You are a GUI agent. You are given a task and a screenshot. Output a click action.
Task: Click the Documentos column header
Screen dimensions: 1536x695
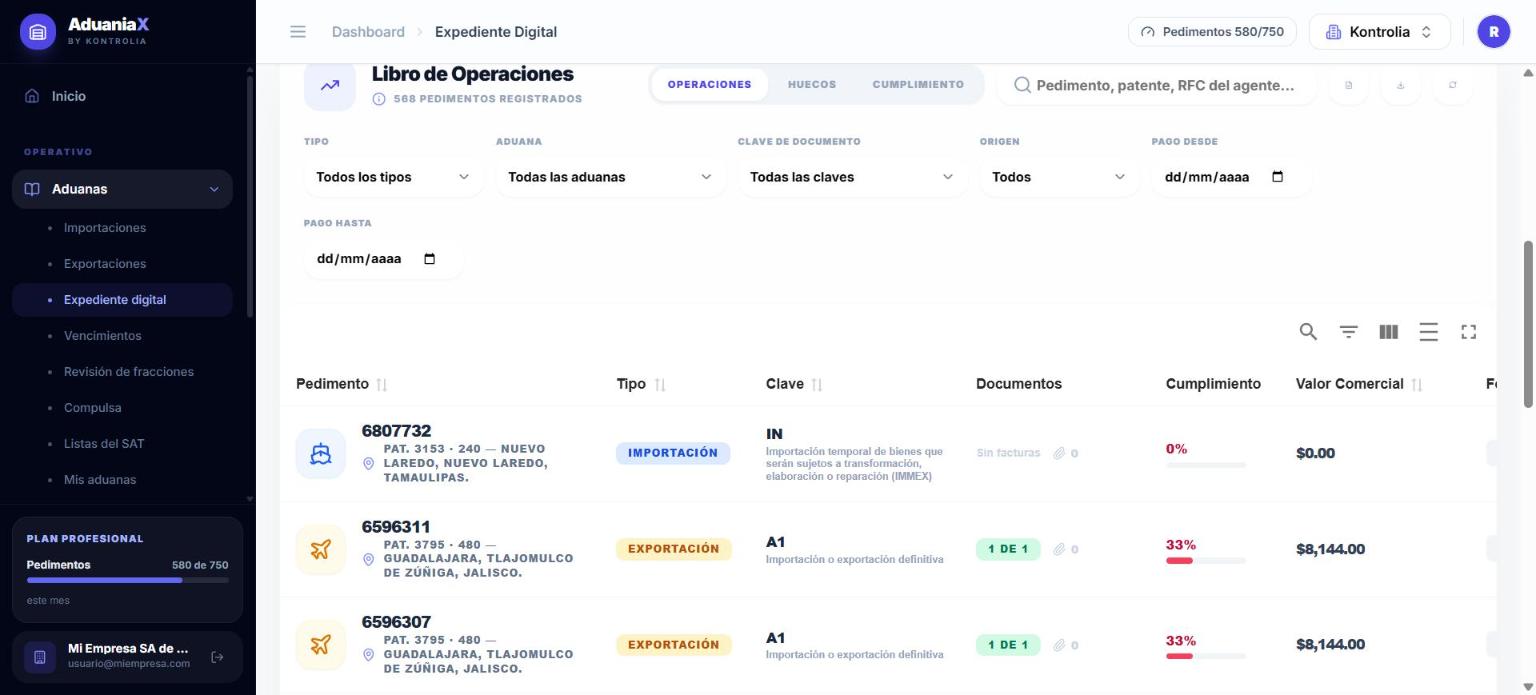click(x=1019, y=384)
